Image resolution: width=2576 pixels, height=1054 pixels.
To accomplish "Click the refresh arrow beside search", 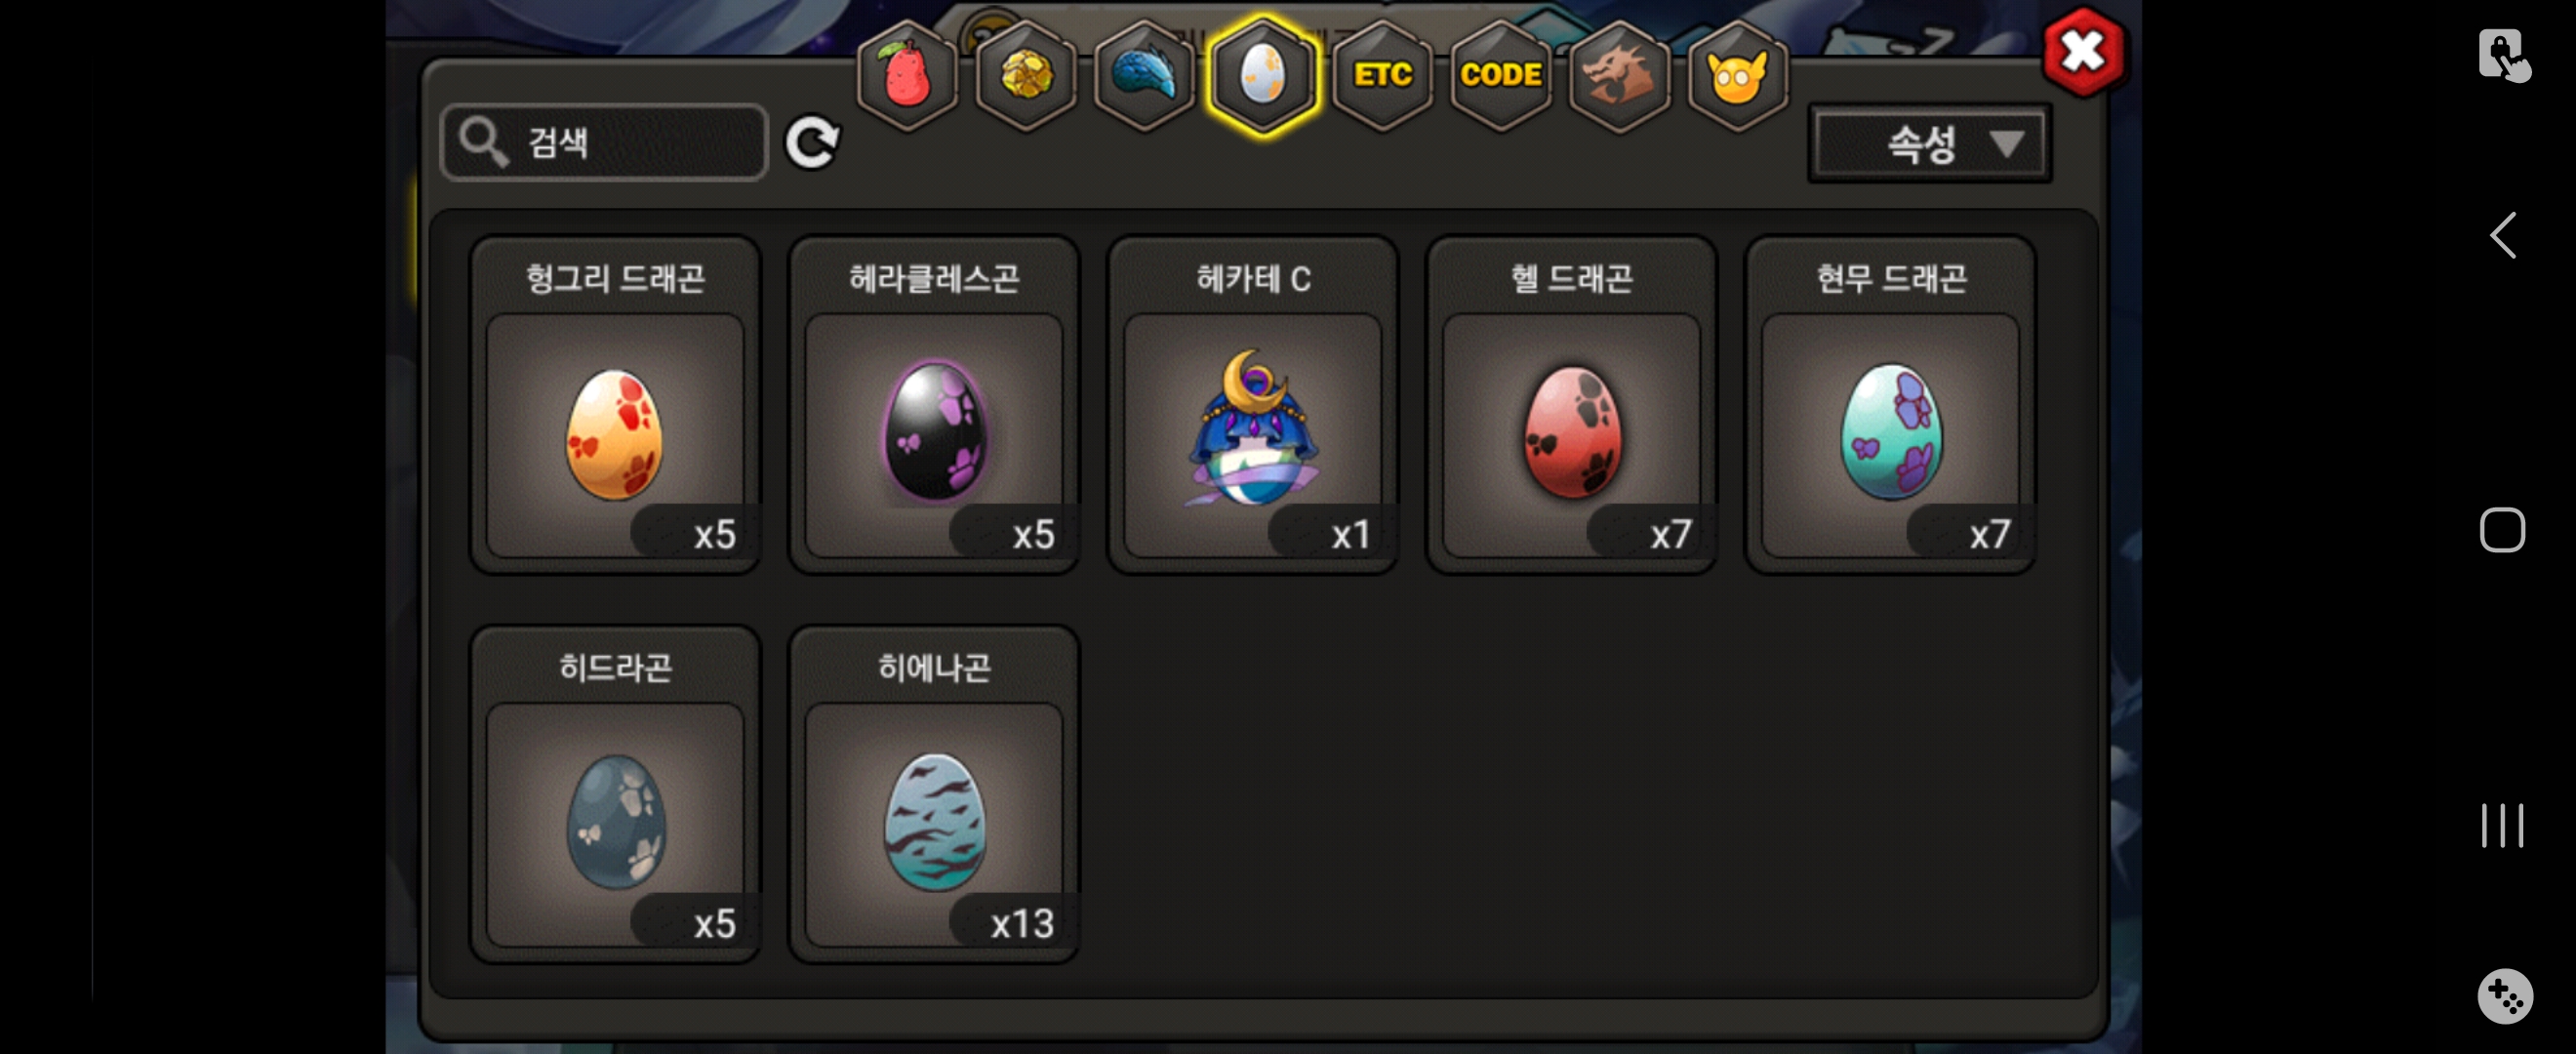I will click(x=812, y=143).
